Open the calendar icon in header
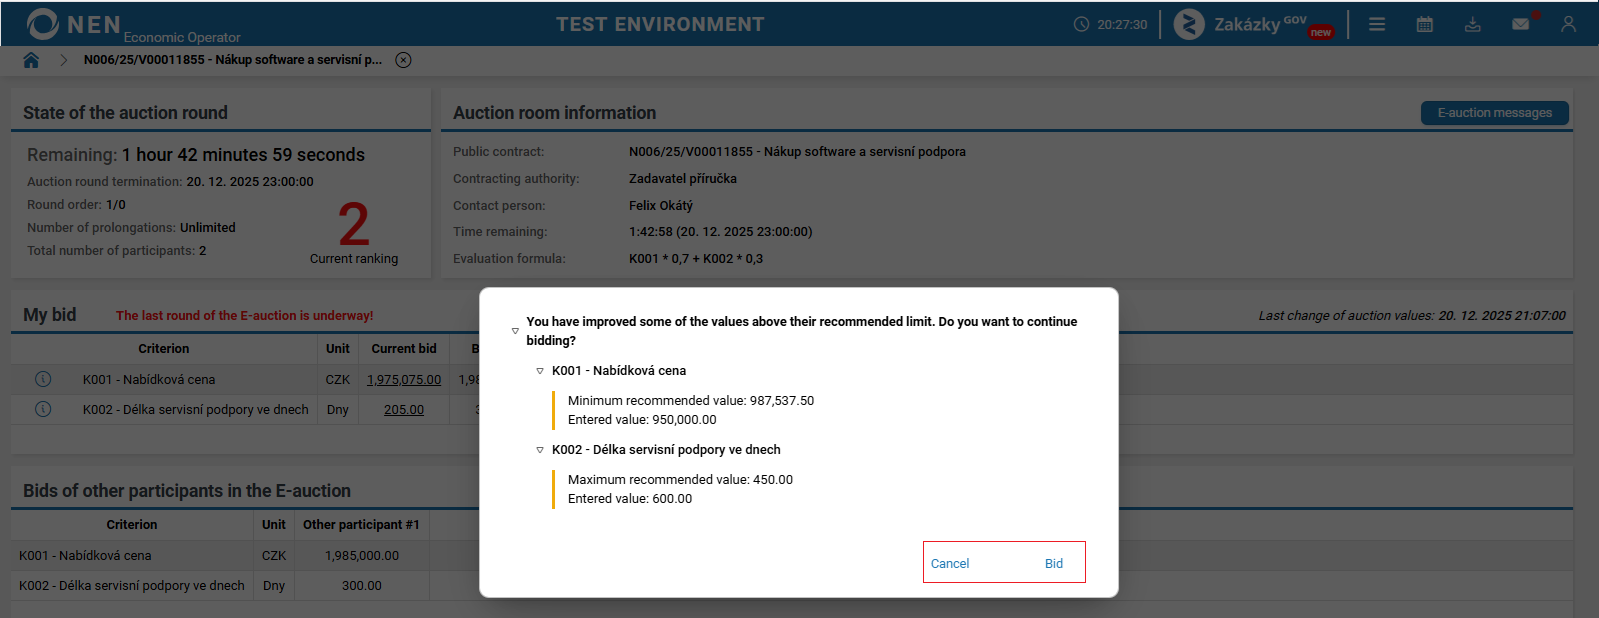This screenshot has width=1599, height=618. pyautogui.click(x=1425, y=24)
